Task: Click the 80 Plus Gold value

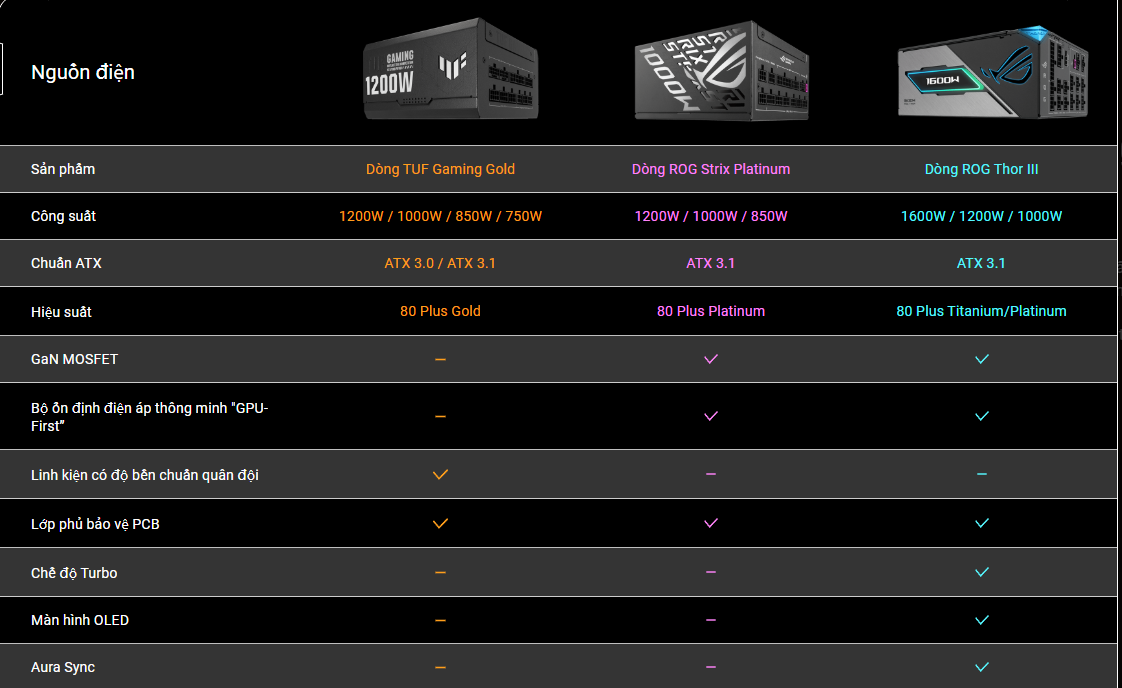Action: pos(440,311)
